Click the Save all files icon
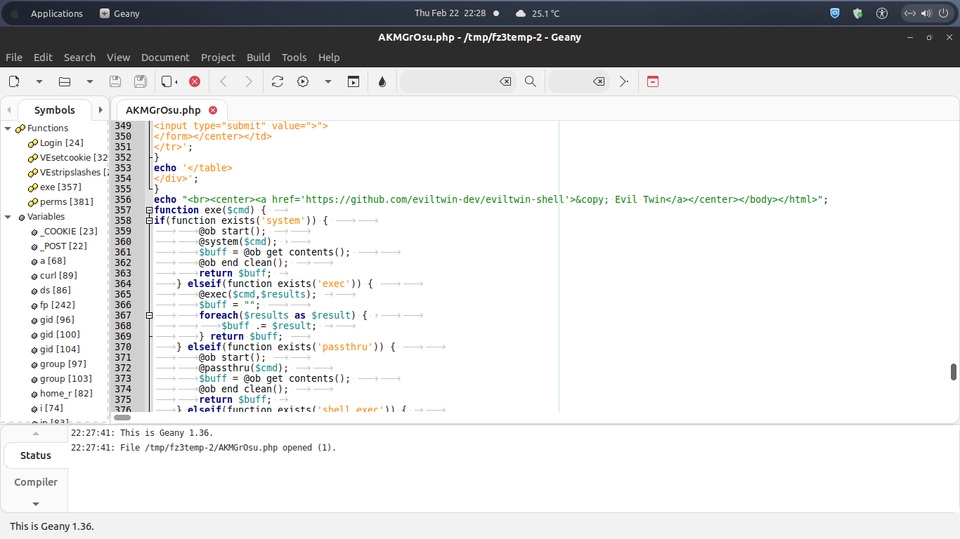960x539 pixels. click(140, 81)
